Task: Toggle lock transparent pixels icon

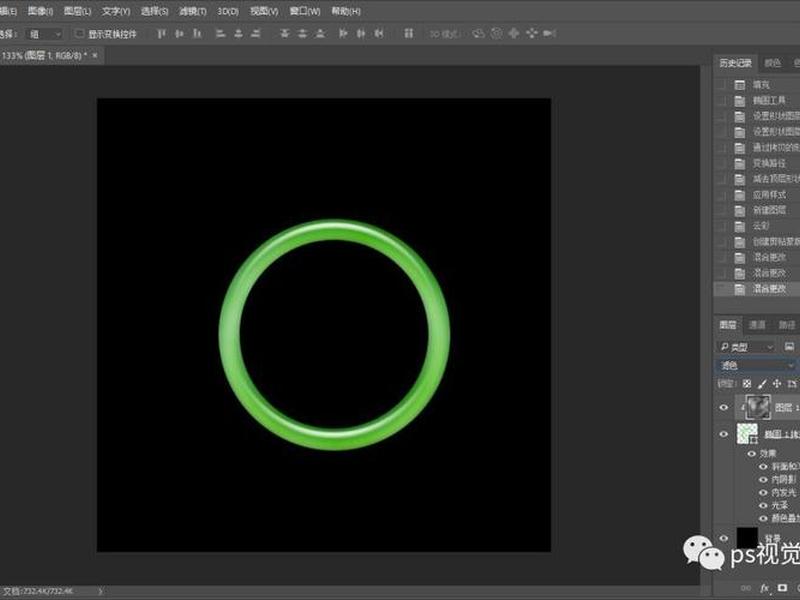Action: pyautogui.click(x=747, y=383)
